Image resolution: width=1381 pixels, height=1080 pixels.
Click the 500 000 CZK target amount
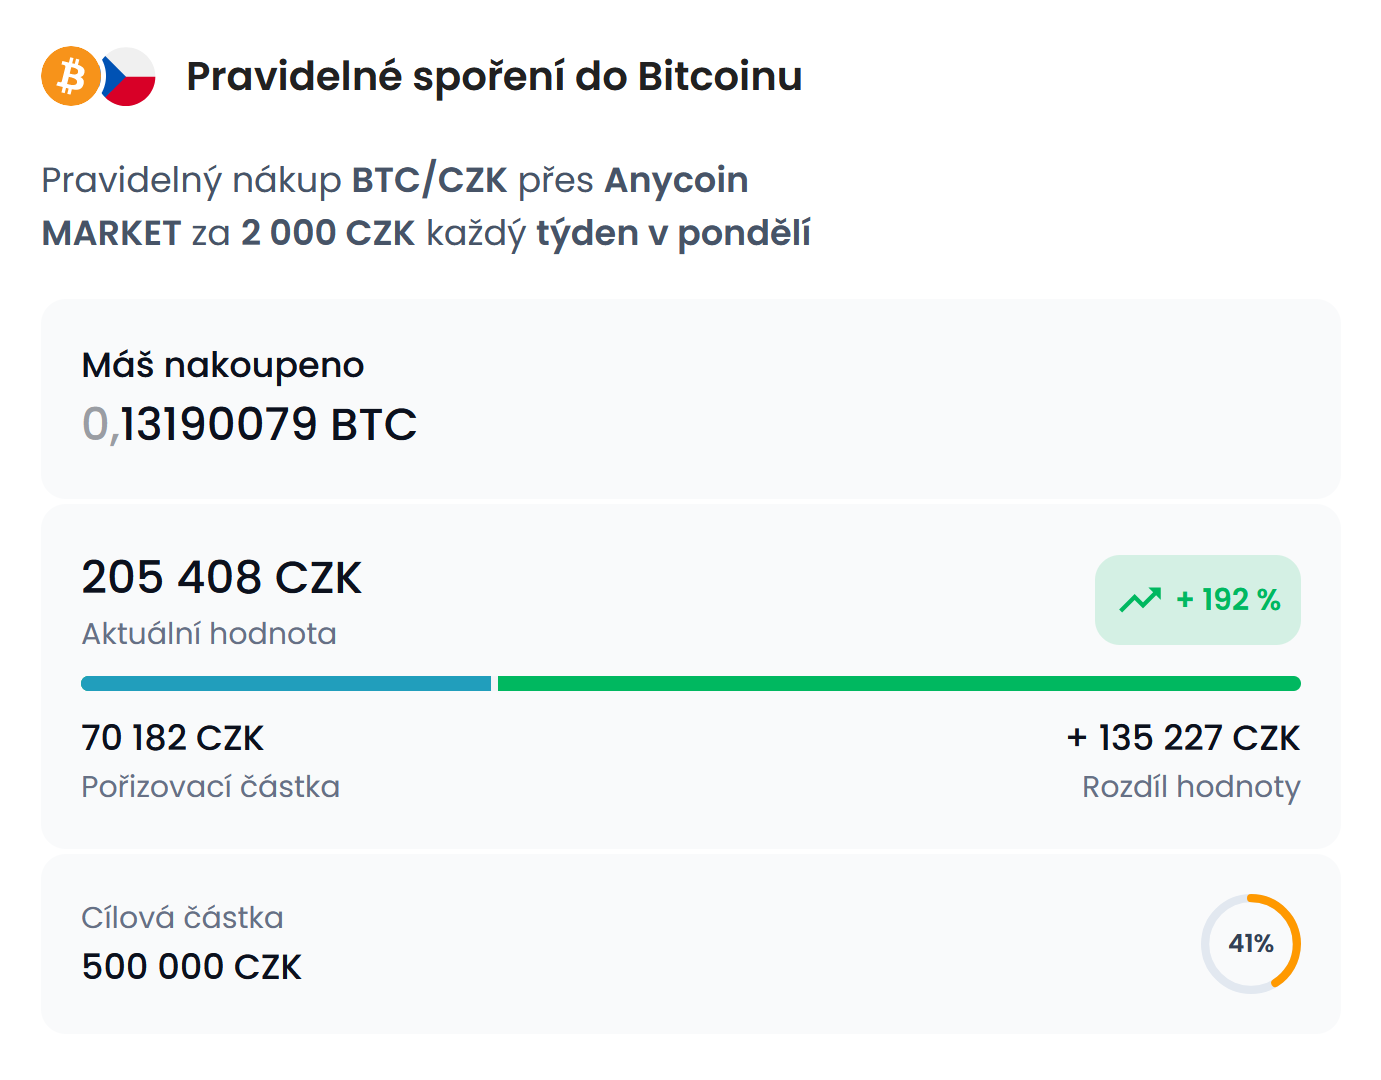coord(191,967)
